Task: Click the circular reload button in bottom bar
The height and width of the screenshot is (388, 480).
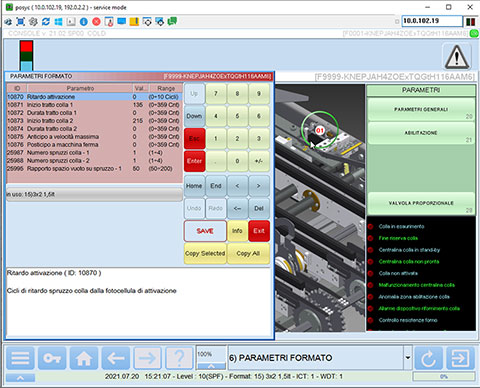Action: point(428,358)
